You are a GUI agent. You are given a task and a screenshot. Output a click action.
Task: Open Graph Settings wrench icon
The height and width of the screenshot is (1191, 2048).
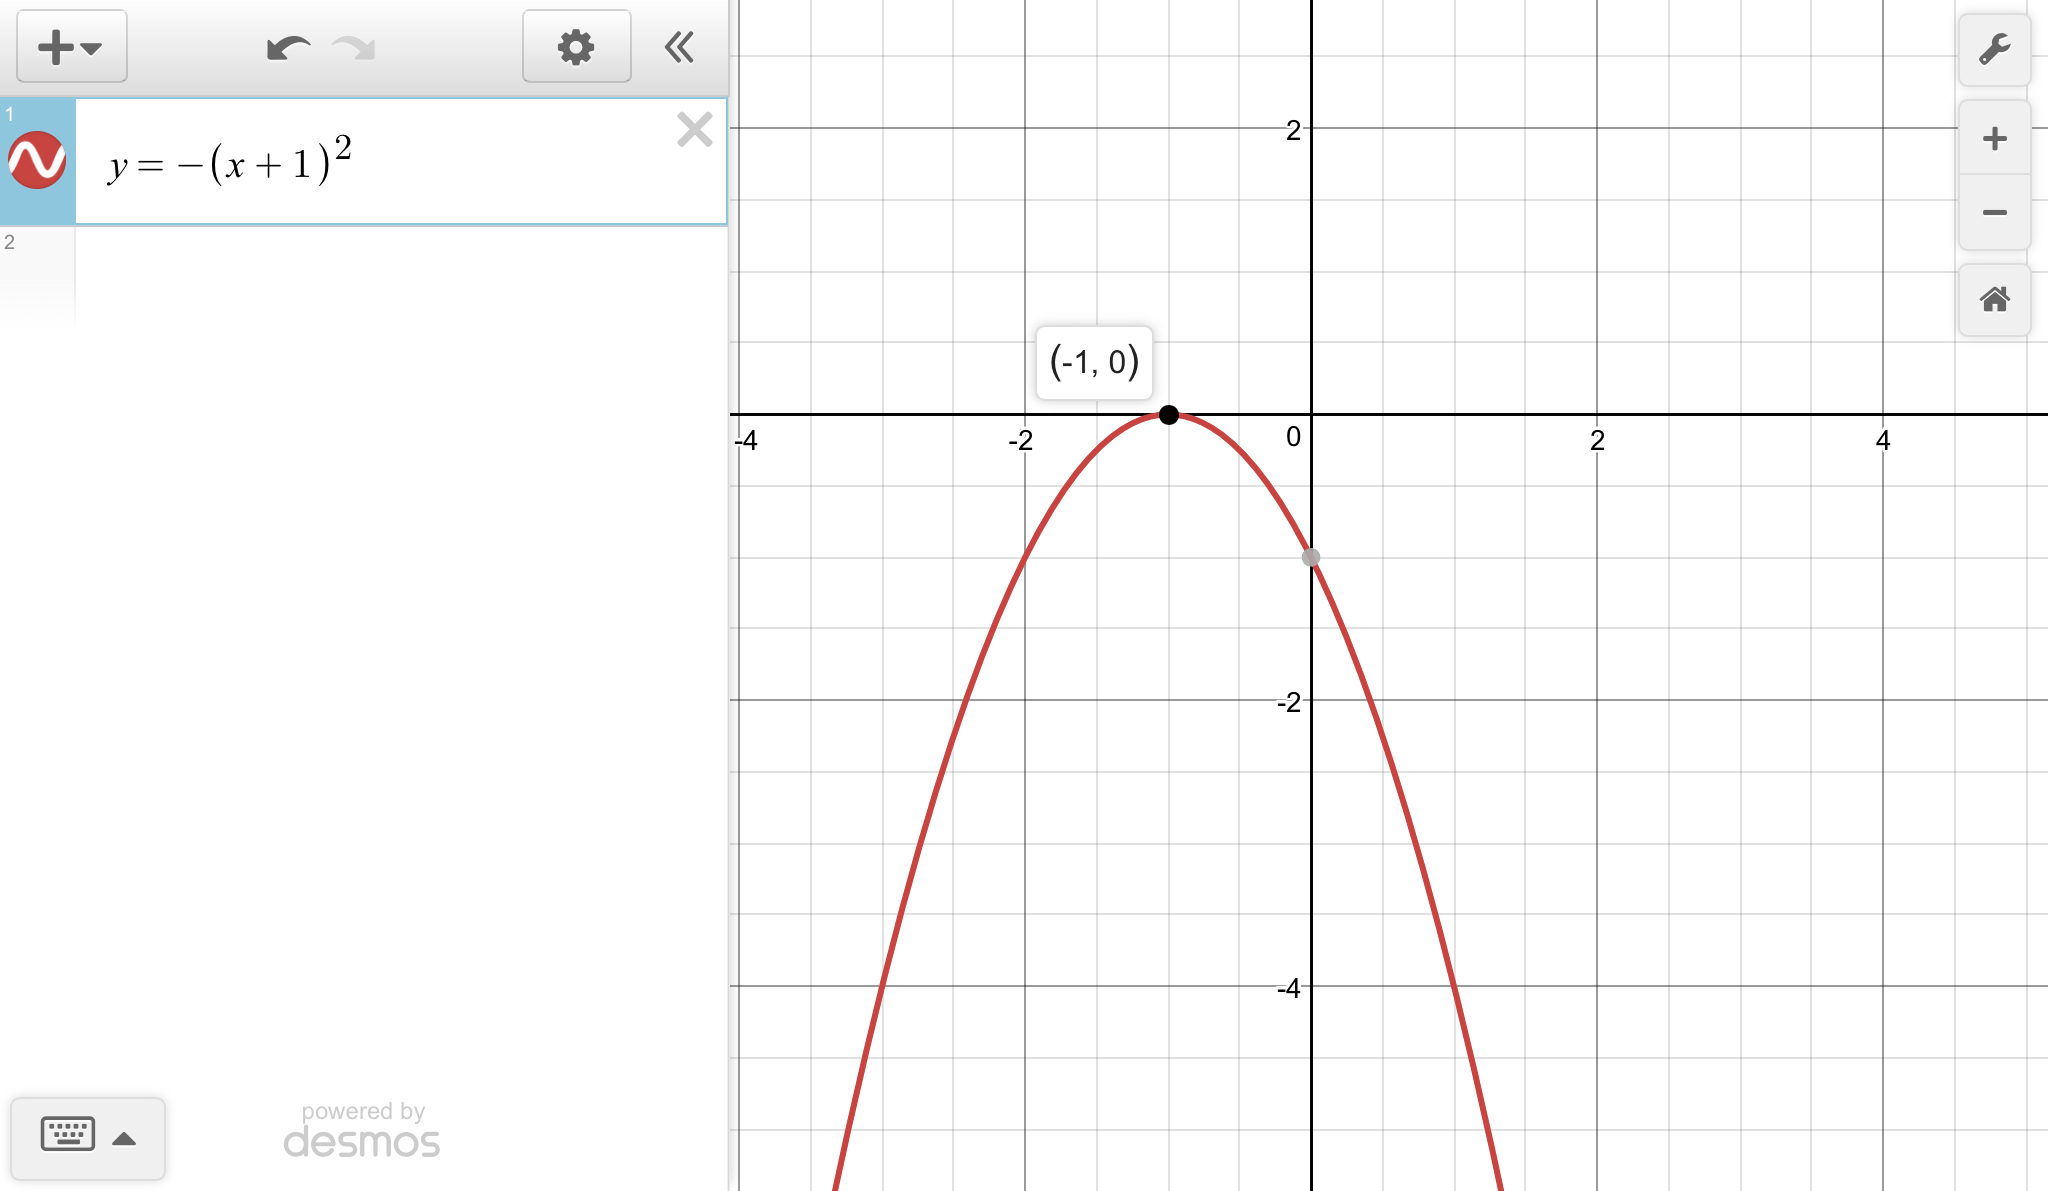pyautogui.click(x=1994, y=49)
